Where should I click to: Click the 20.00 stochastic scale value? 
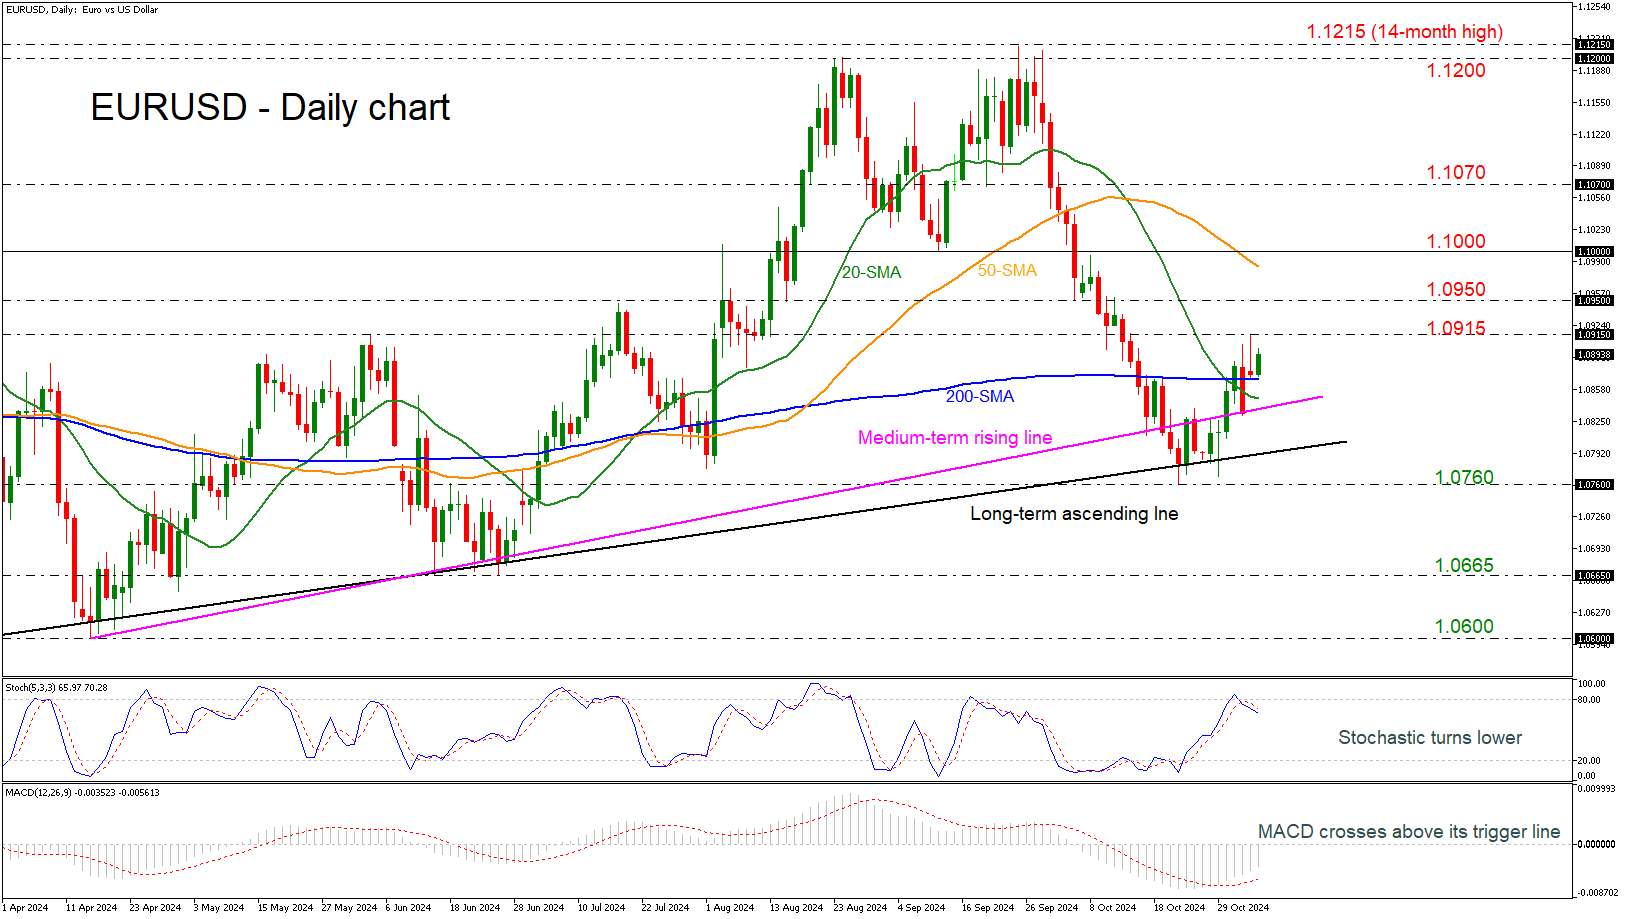click(1588, 761)
